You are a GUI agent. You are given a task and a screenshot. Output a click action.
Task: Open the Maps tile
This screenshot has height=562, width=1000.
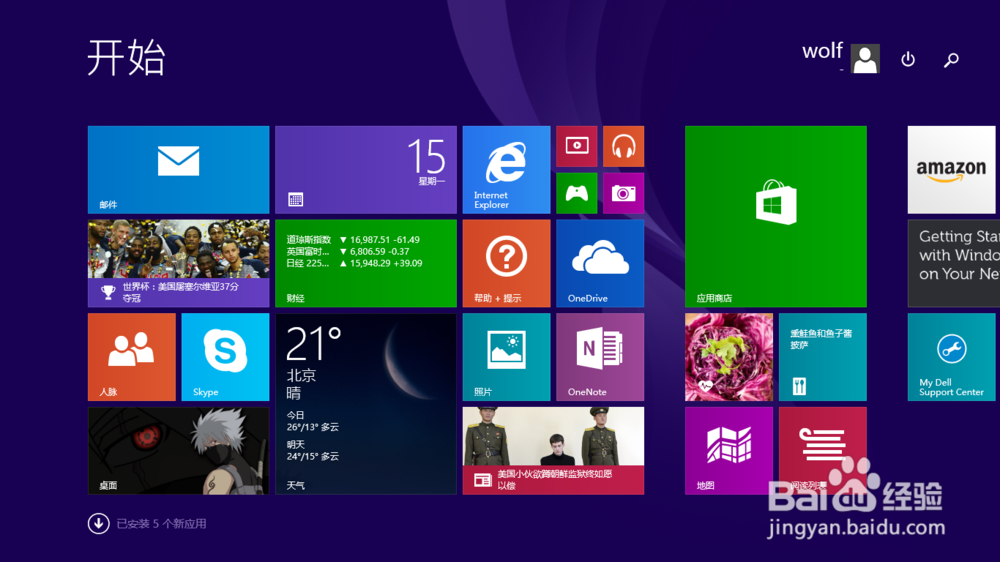(729, 451)
